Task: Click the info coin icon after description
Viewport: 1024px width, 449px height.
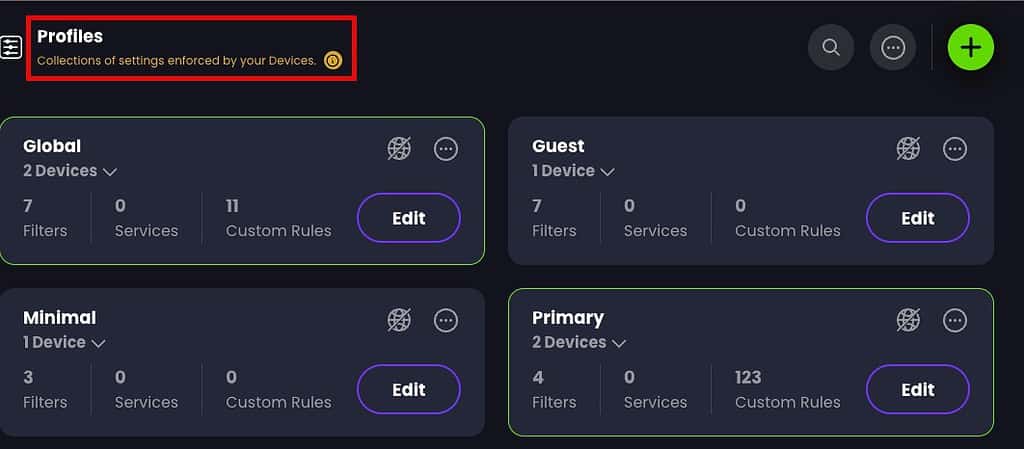Action: pos(333,61)
